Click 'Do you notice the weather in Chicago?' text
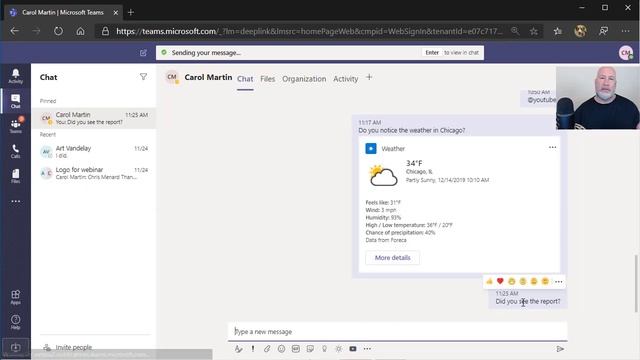Screen dimensions: 640x360 [x=411, y=130]
